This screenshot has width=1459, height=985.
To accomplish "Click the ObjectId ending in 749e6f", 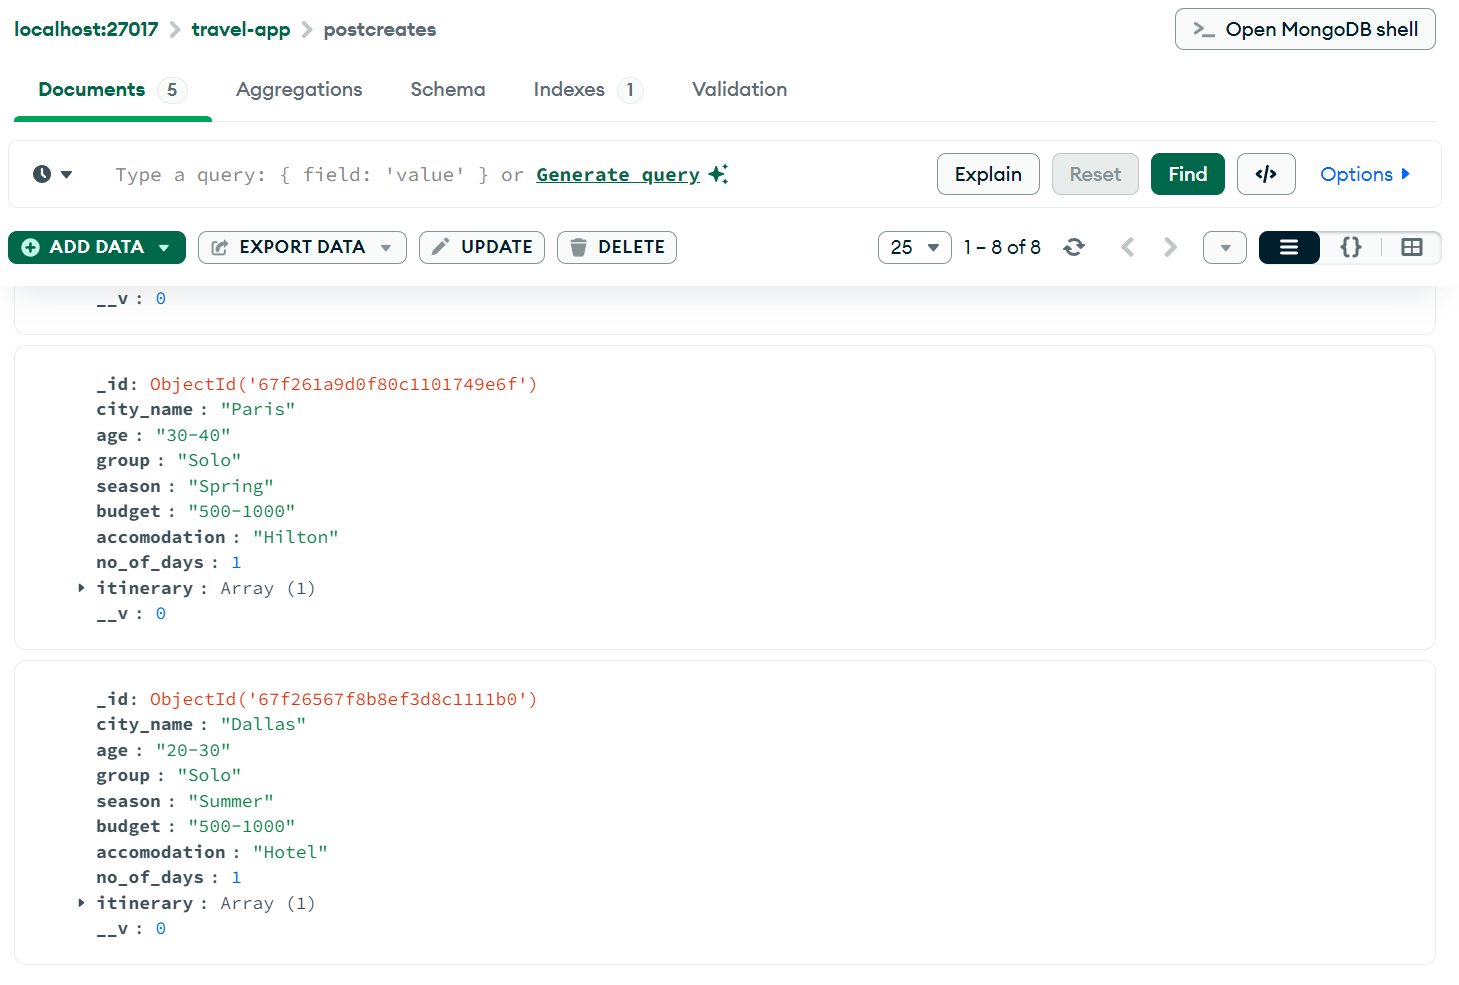I will pos(343,384).
